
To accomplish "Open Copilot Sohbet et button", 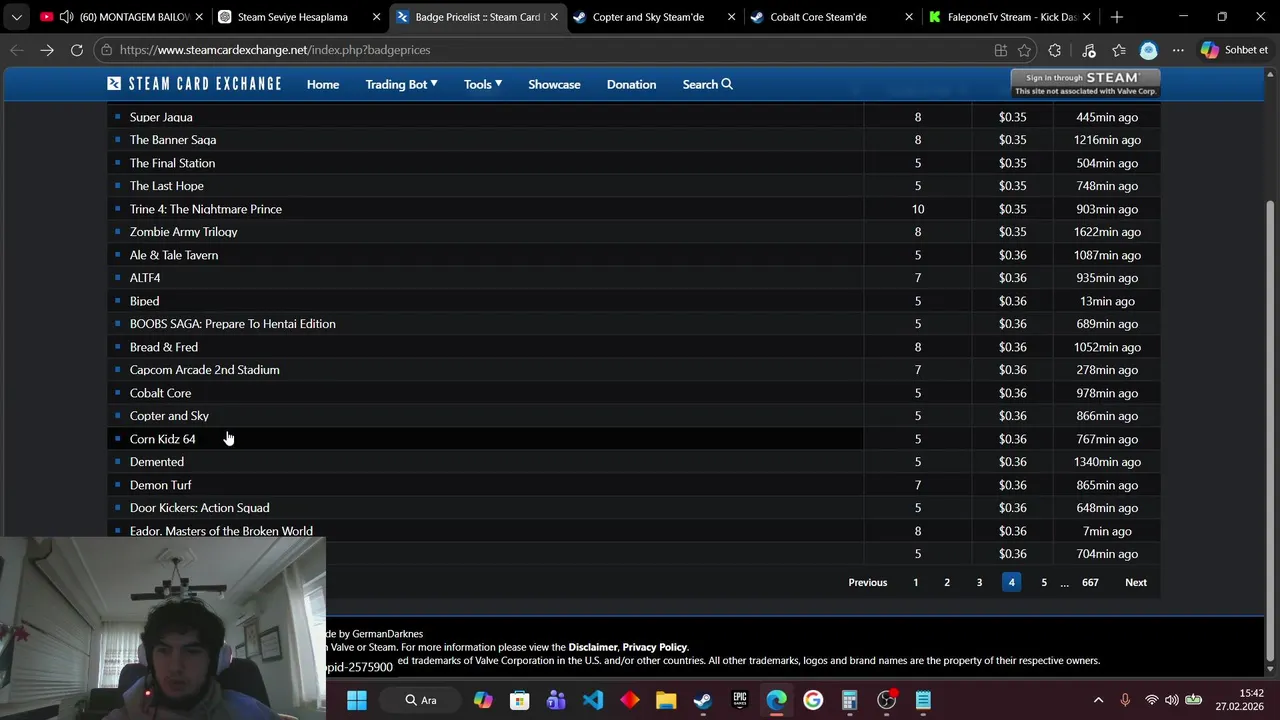I will point(1234,50).
